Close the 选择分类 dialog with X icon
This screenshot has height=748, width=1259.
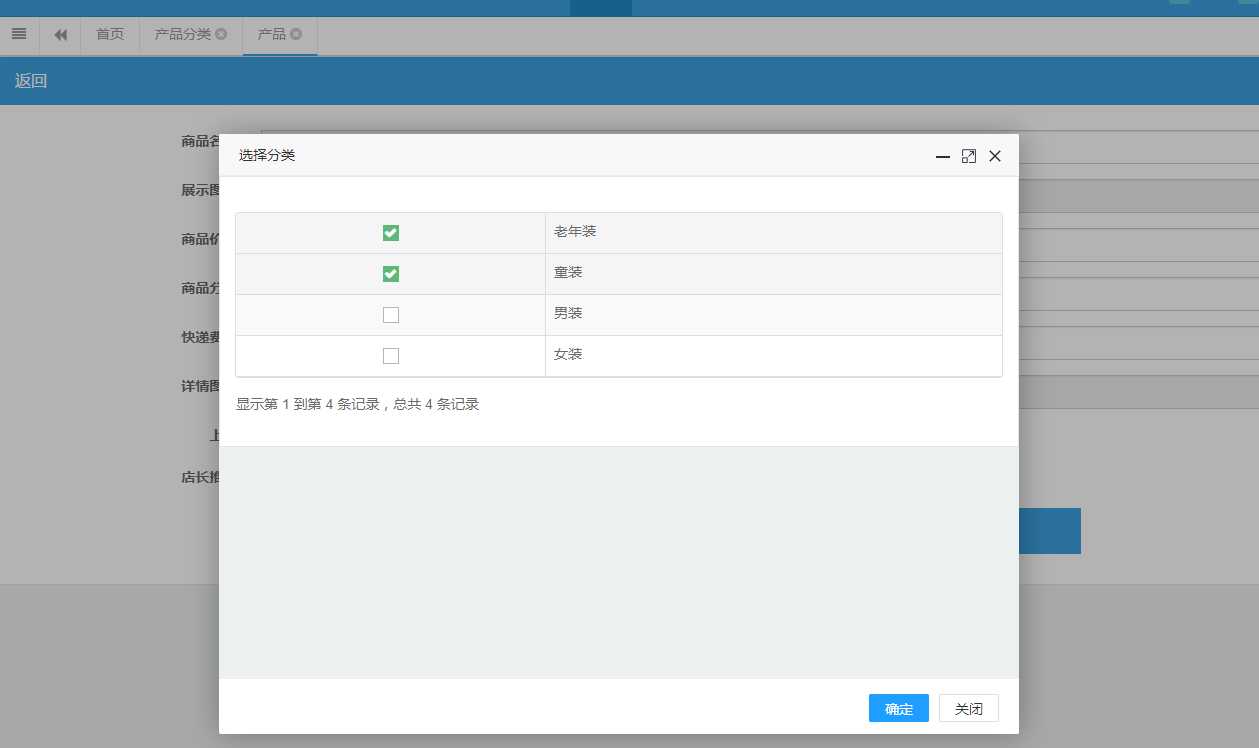pyautogui.click(x=995, y=156)
